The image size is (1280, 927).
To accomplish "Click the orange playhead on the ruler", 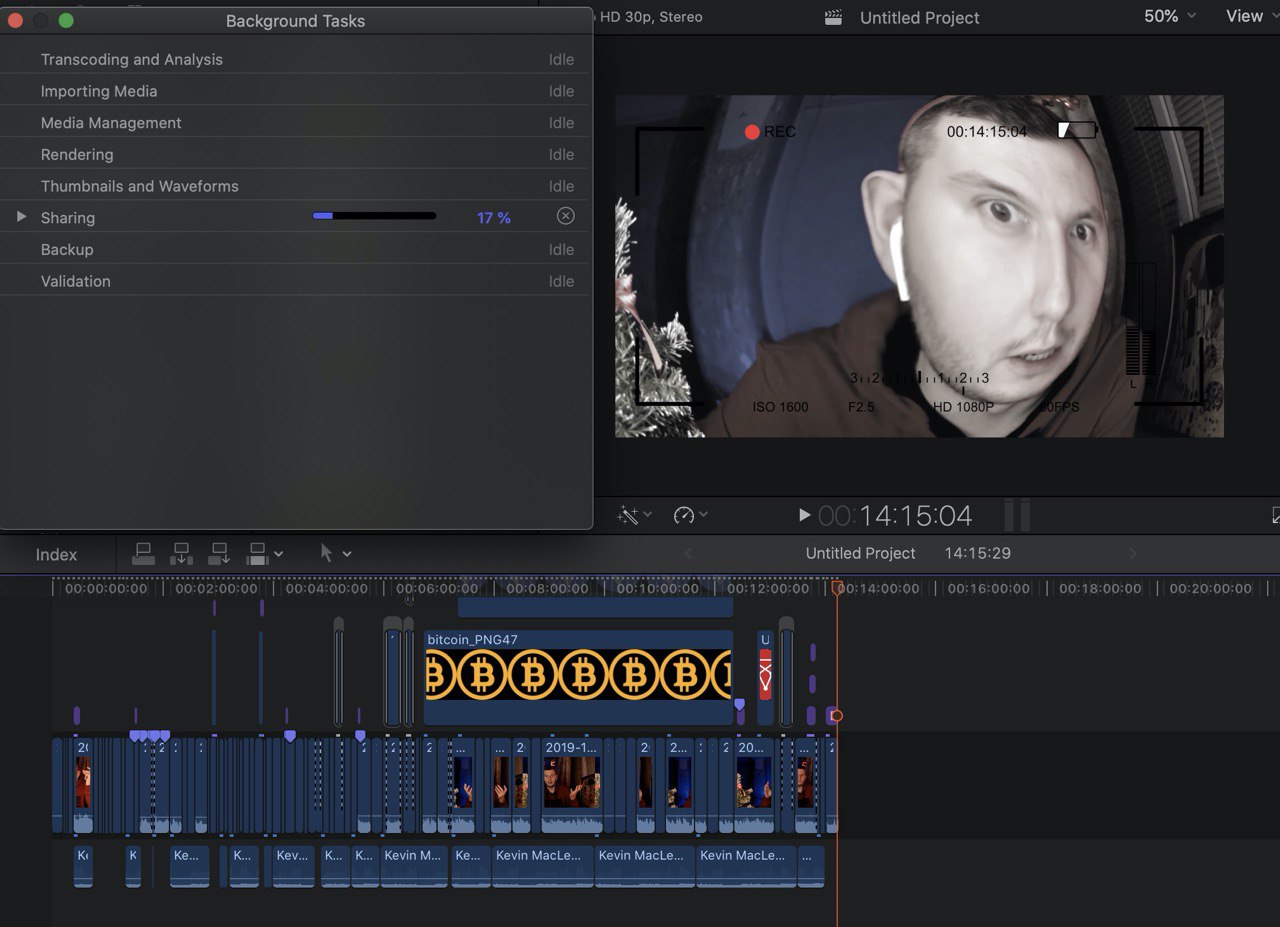I will tap(837, 588).
